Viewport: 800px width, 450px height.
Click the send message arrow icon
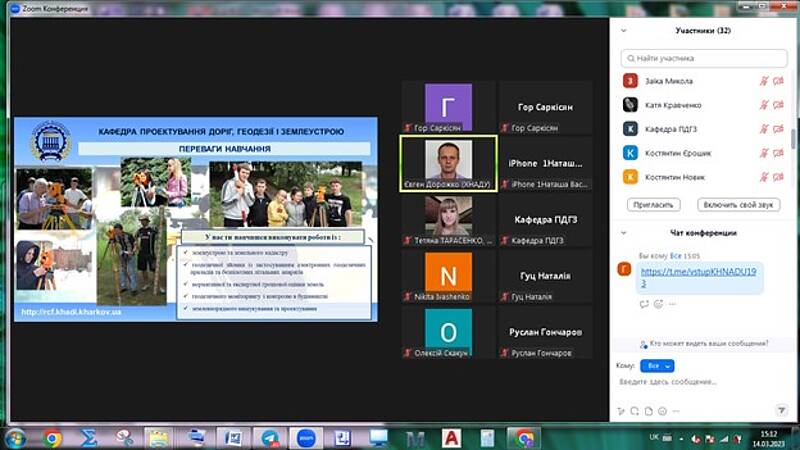[x=781, y=410]
